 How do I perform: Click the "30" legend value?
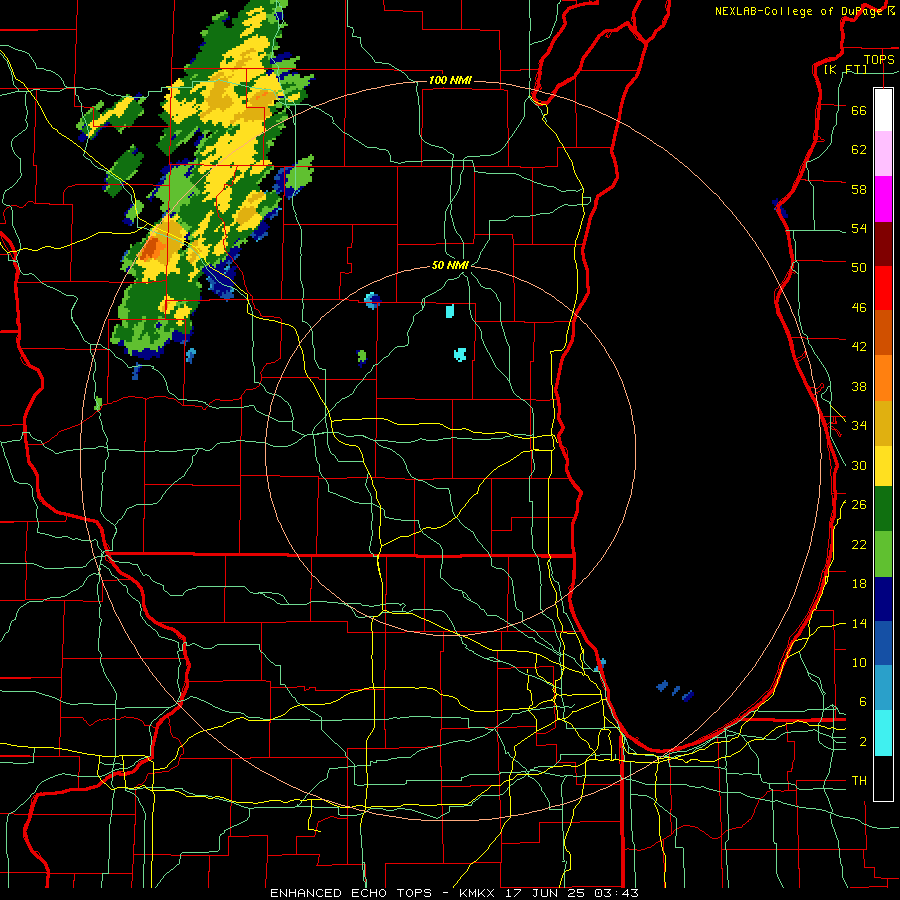click(859, 465)
